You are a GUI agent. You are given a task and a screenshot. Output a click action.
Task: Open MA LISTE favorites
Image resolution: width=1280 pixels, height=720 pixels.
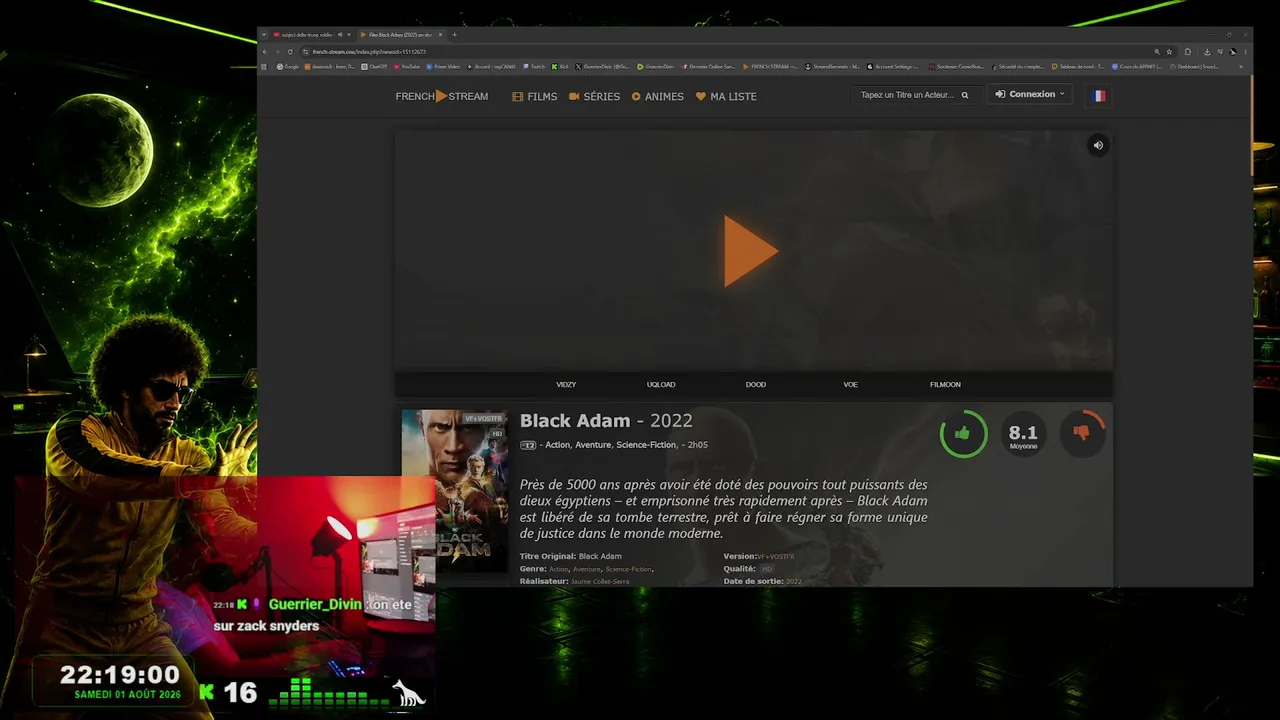pyautogui.click(x=726, y=96)
